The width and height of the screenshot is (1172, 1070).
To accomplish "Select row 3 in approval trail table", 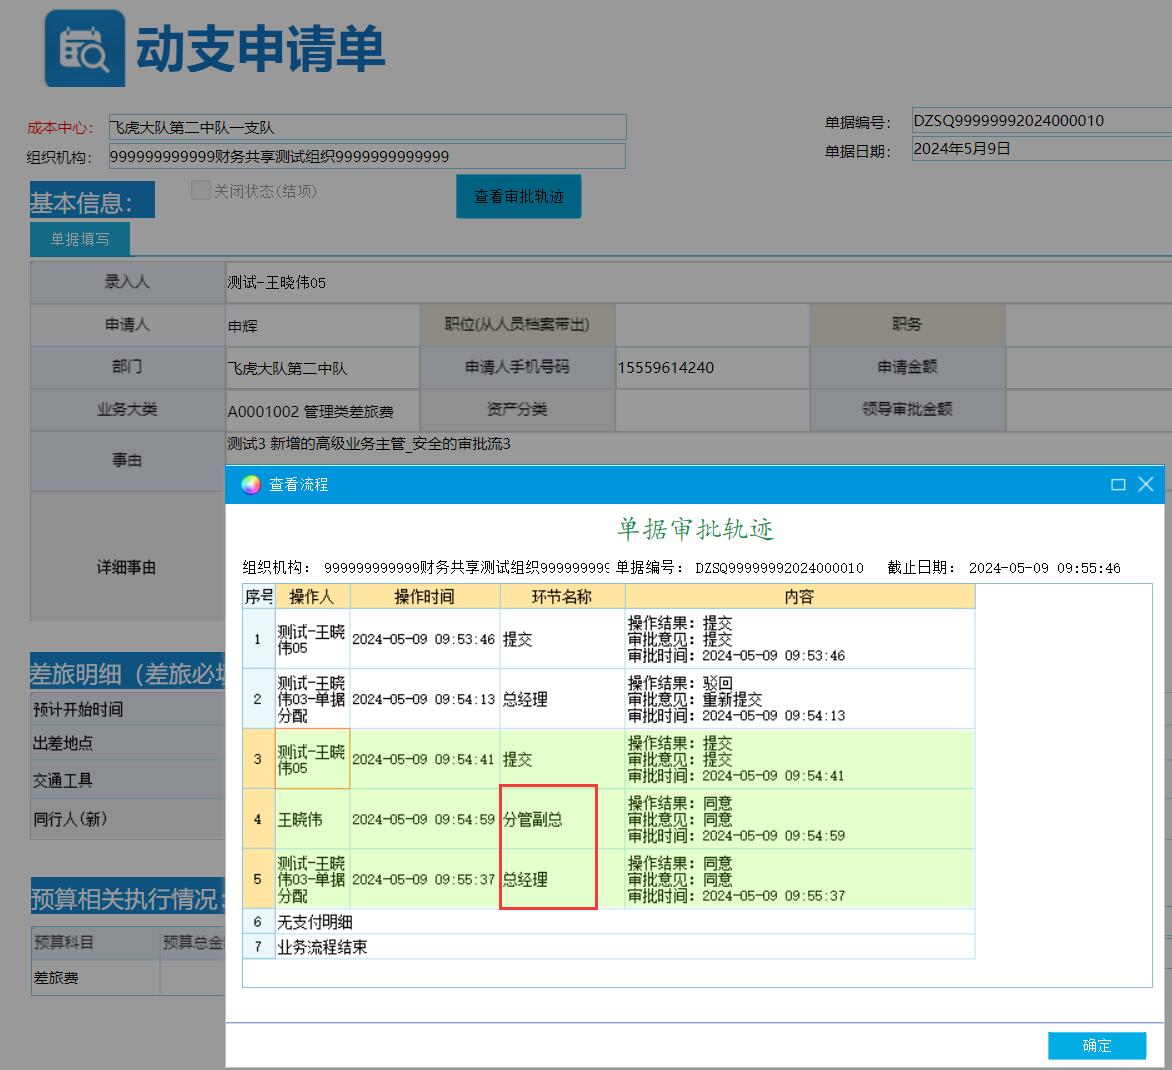I will (258, 759).
